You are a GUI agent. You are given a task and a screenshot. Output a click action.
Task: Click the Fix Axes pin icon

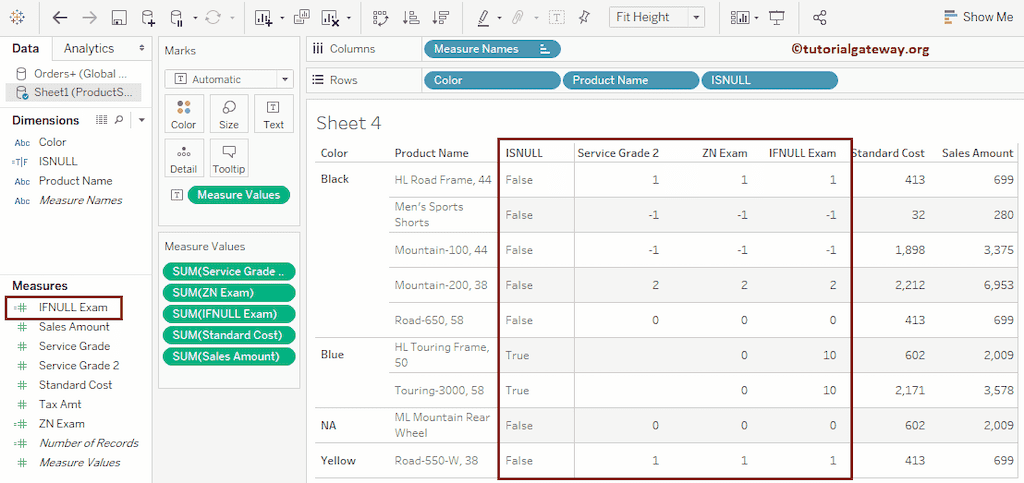(x=584, y=18)
